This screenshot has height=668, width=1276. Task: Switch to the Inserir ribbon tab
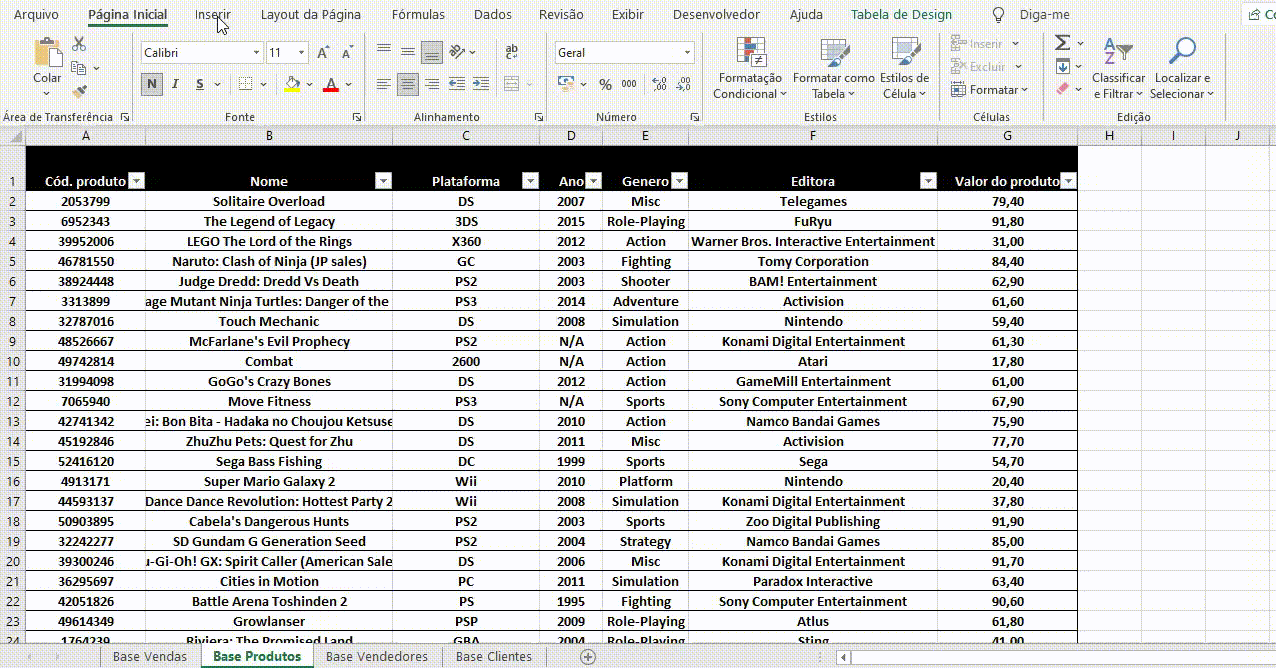212,15
